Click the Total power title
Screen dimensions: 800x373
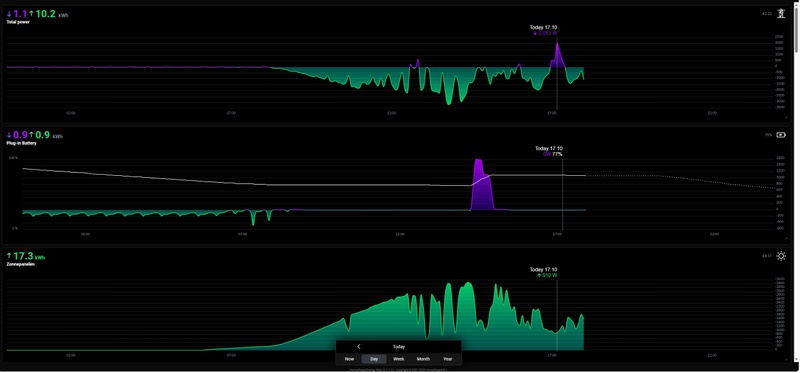point(18,22)
